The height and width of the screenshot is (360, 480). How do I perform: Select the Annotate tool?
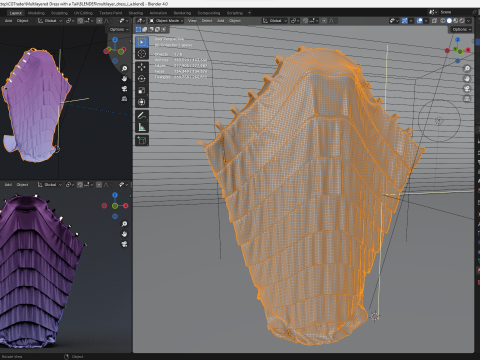click(x=142, y=116)
